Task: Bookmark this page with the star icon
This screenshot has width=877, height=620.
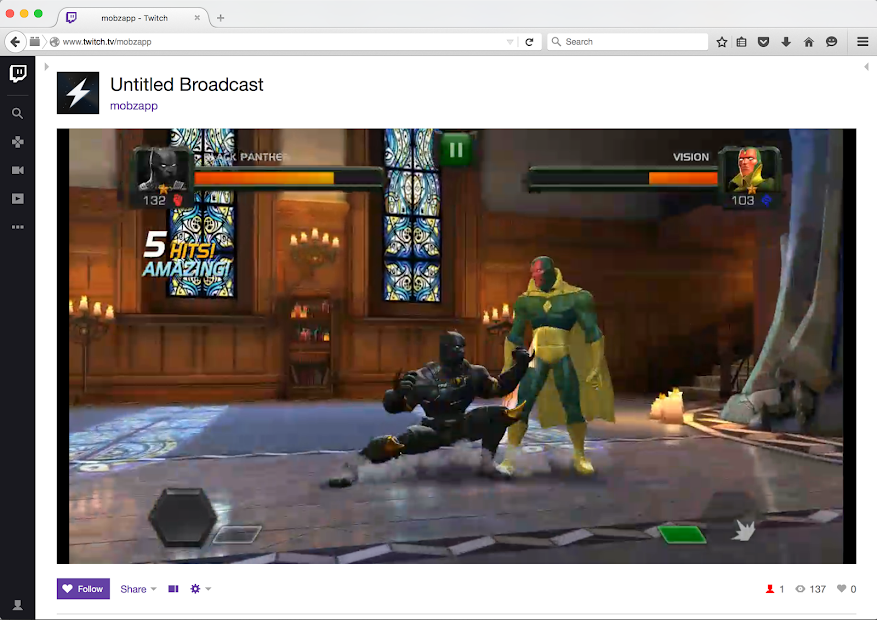Action: 721,41
